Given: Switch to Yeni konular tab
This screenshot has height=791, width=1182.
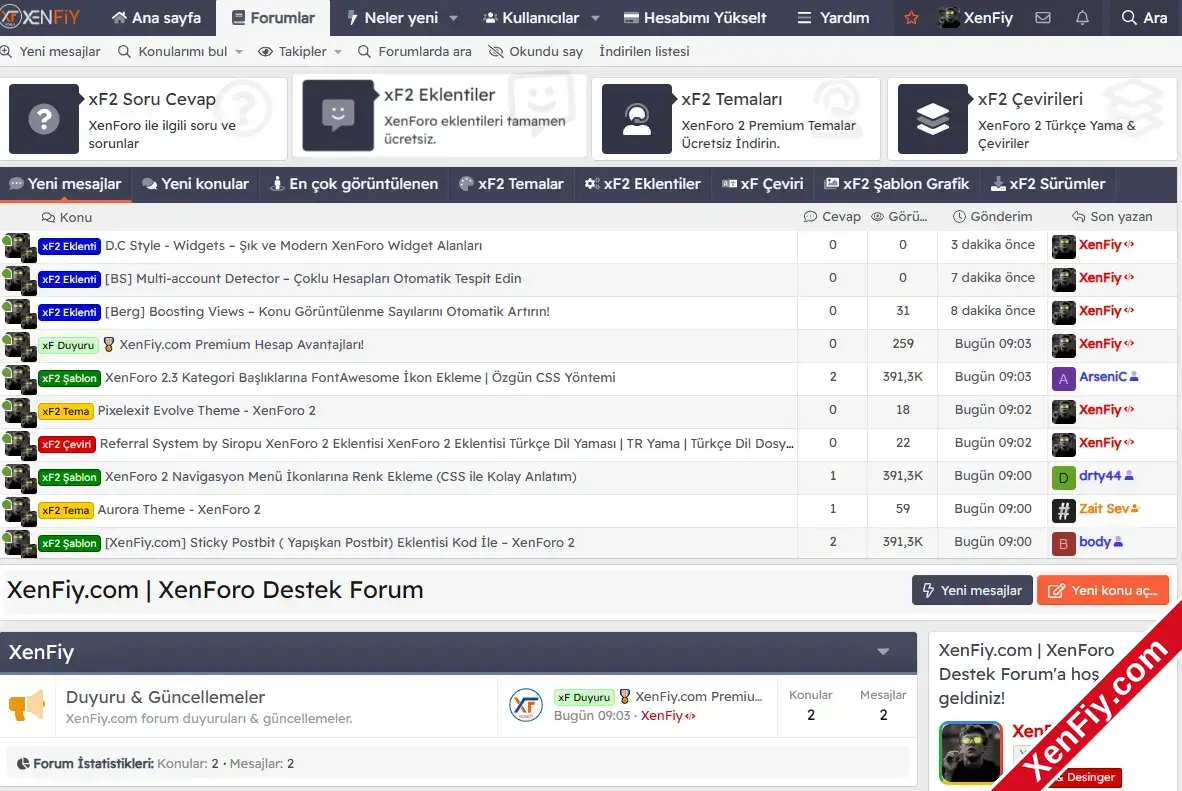Looking at the screenshot, I should point(195,184).
